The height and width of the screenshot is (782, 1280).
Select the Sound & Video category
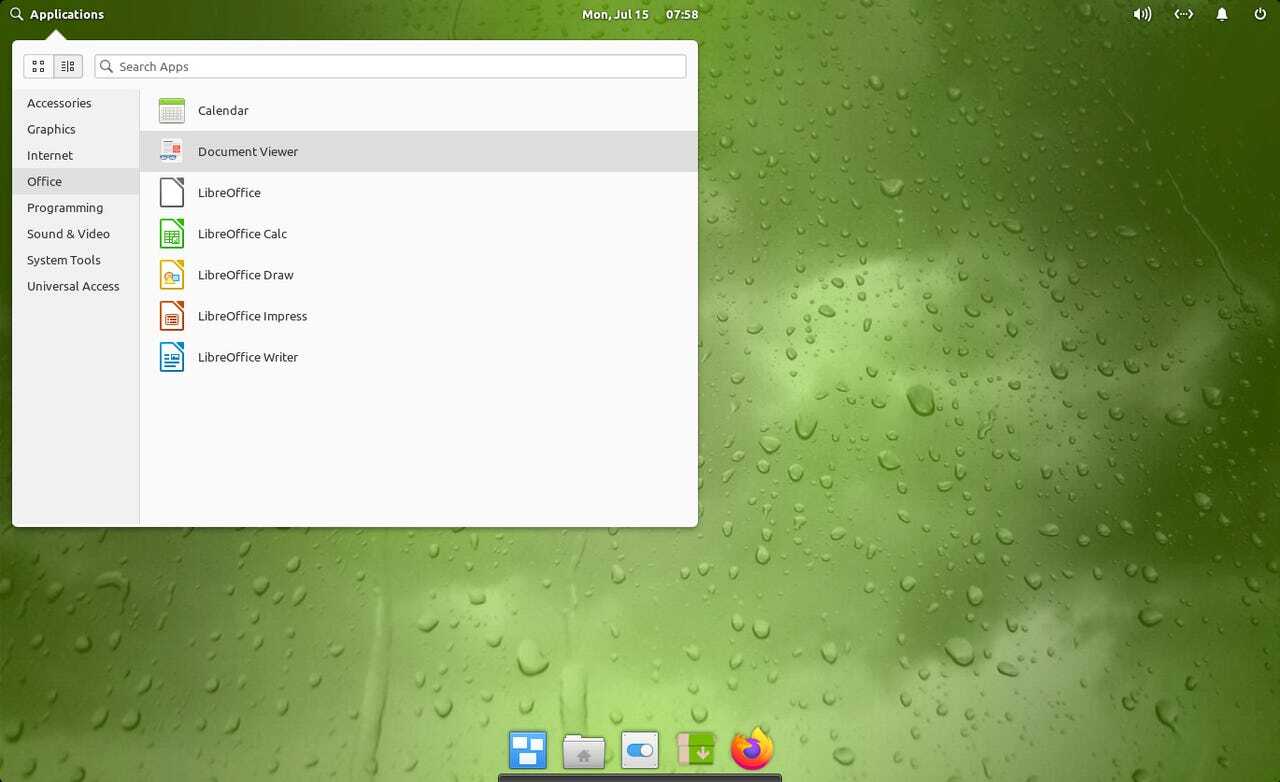click(x=68, y=234)
